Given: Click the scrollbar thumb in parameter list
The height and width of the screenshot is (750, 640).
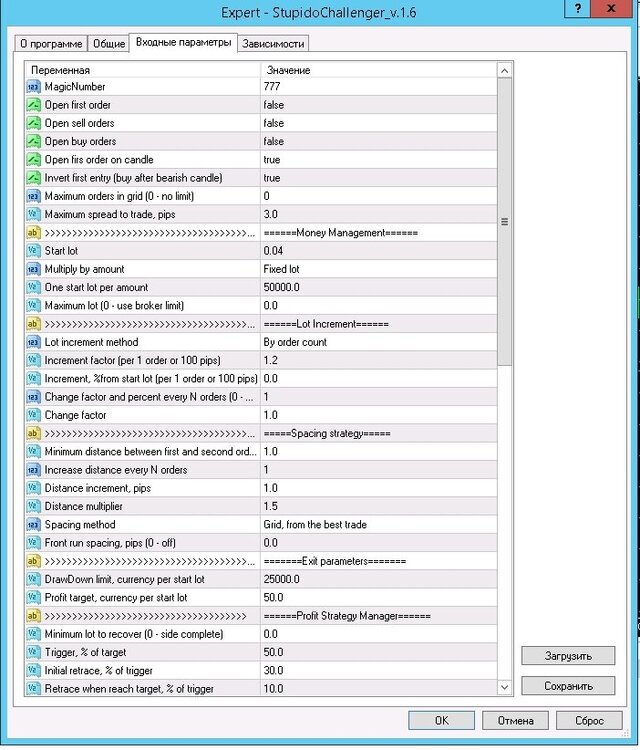Looking at the screenshot, I should (504, 222).
